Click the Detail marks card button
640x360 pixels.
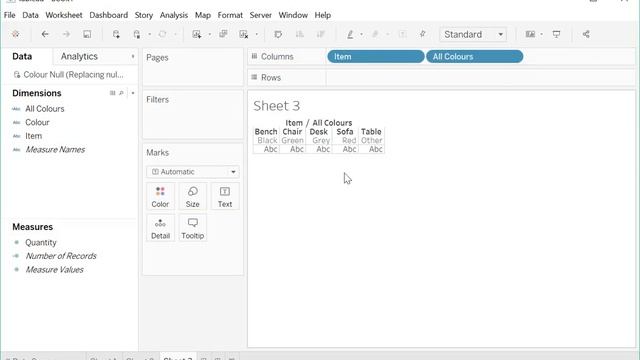160,229
